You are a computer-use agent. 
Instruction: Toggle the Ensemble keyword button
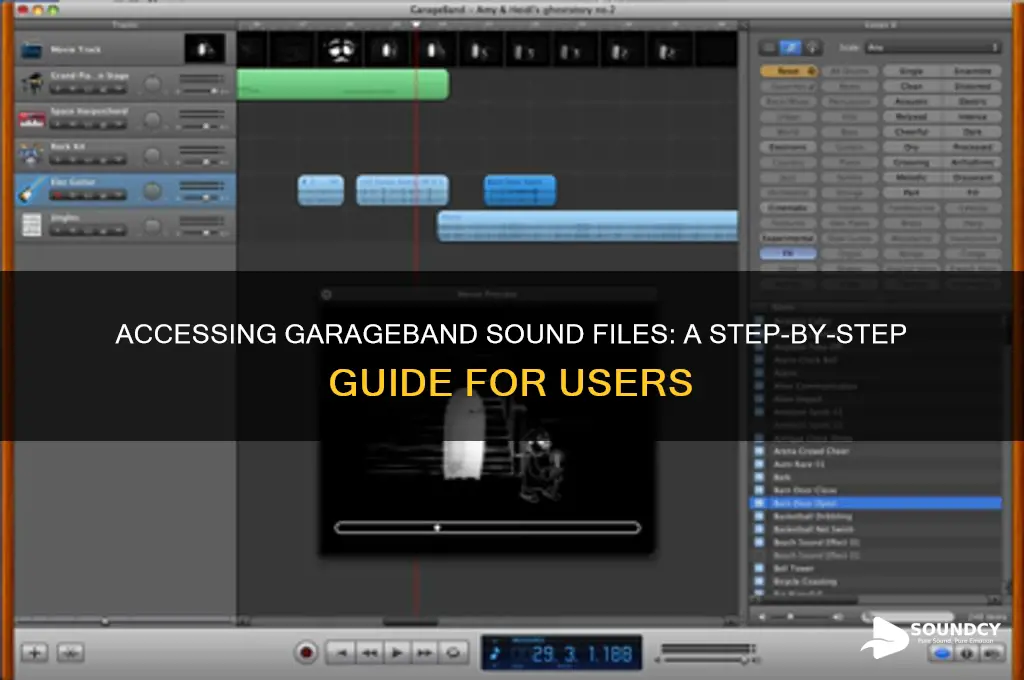coord(972,71)
